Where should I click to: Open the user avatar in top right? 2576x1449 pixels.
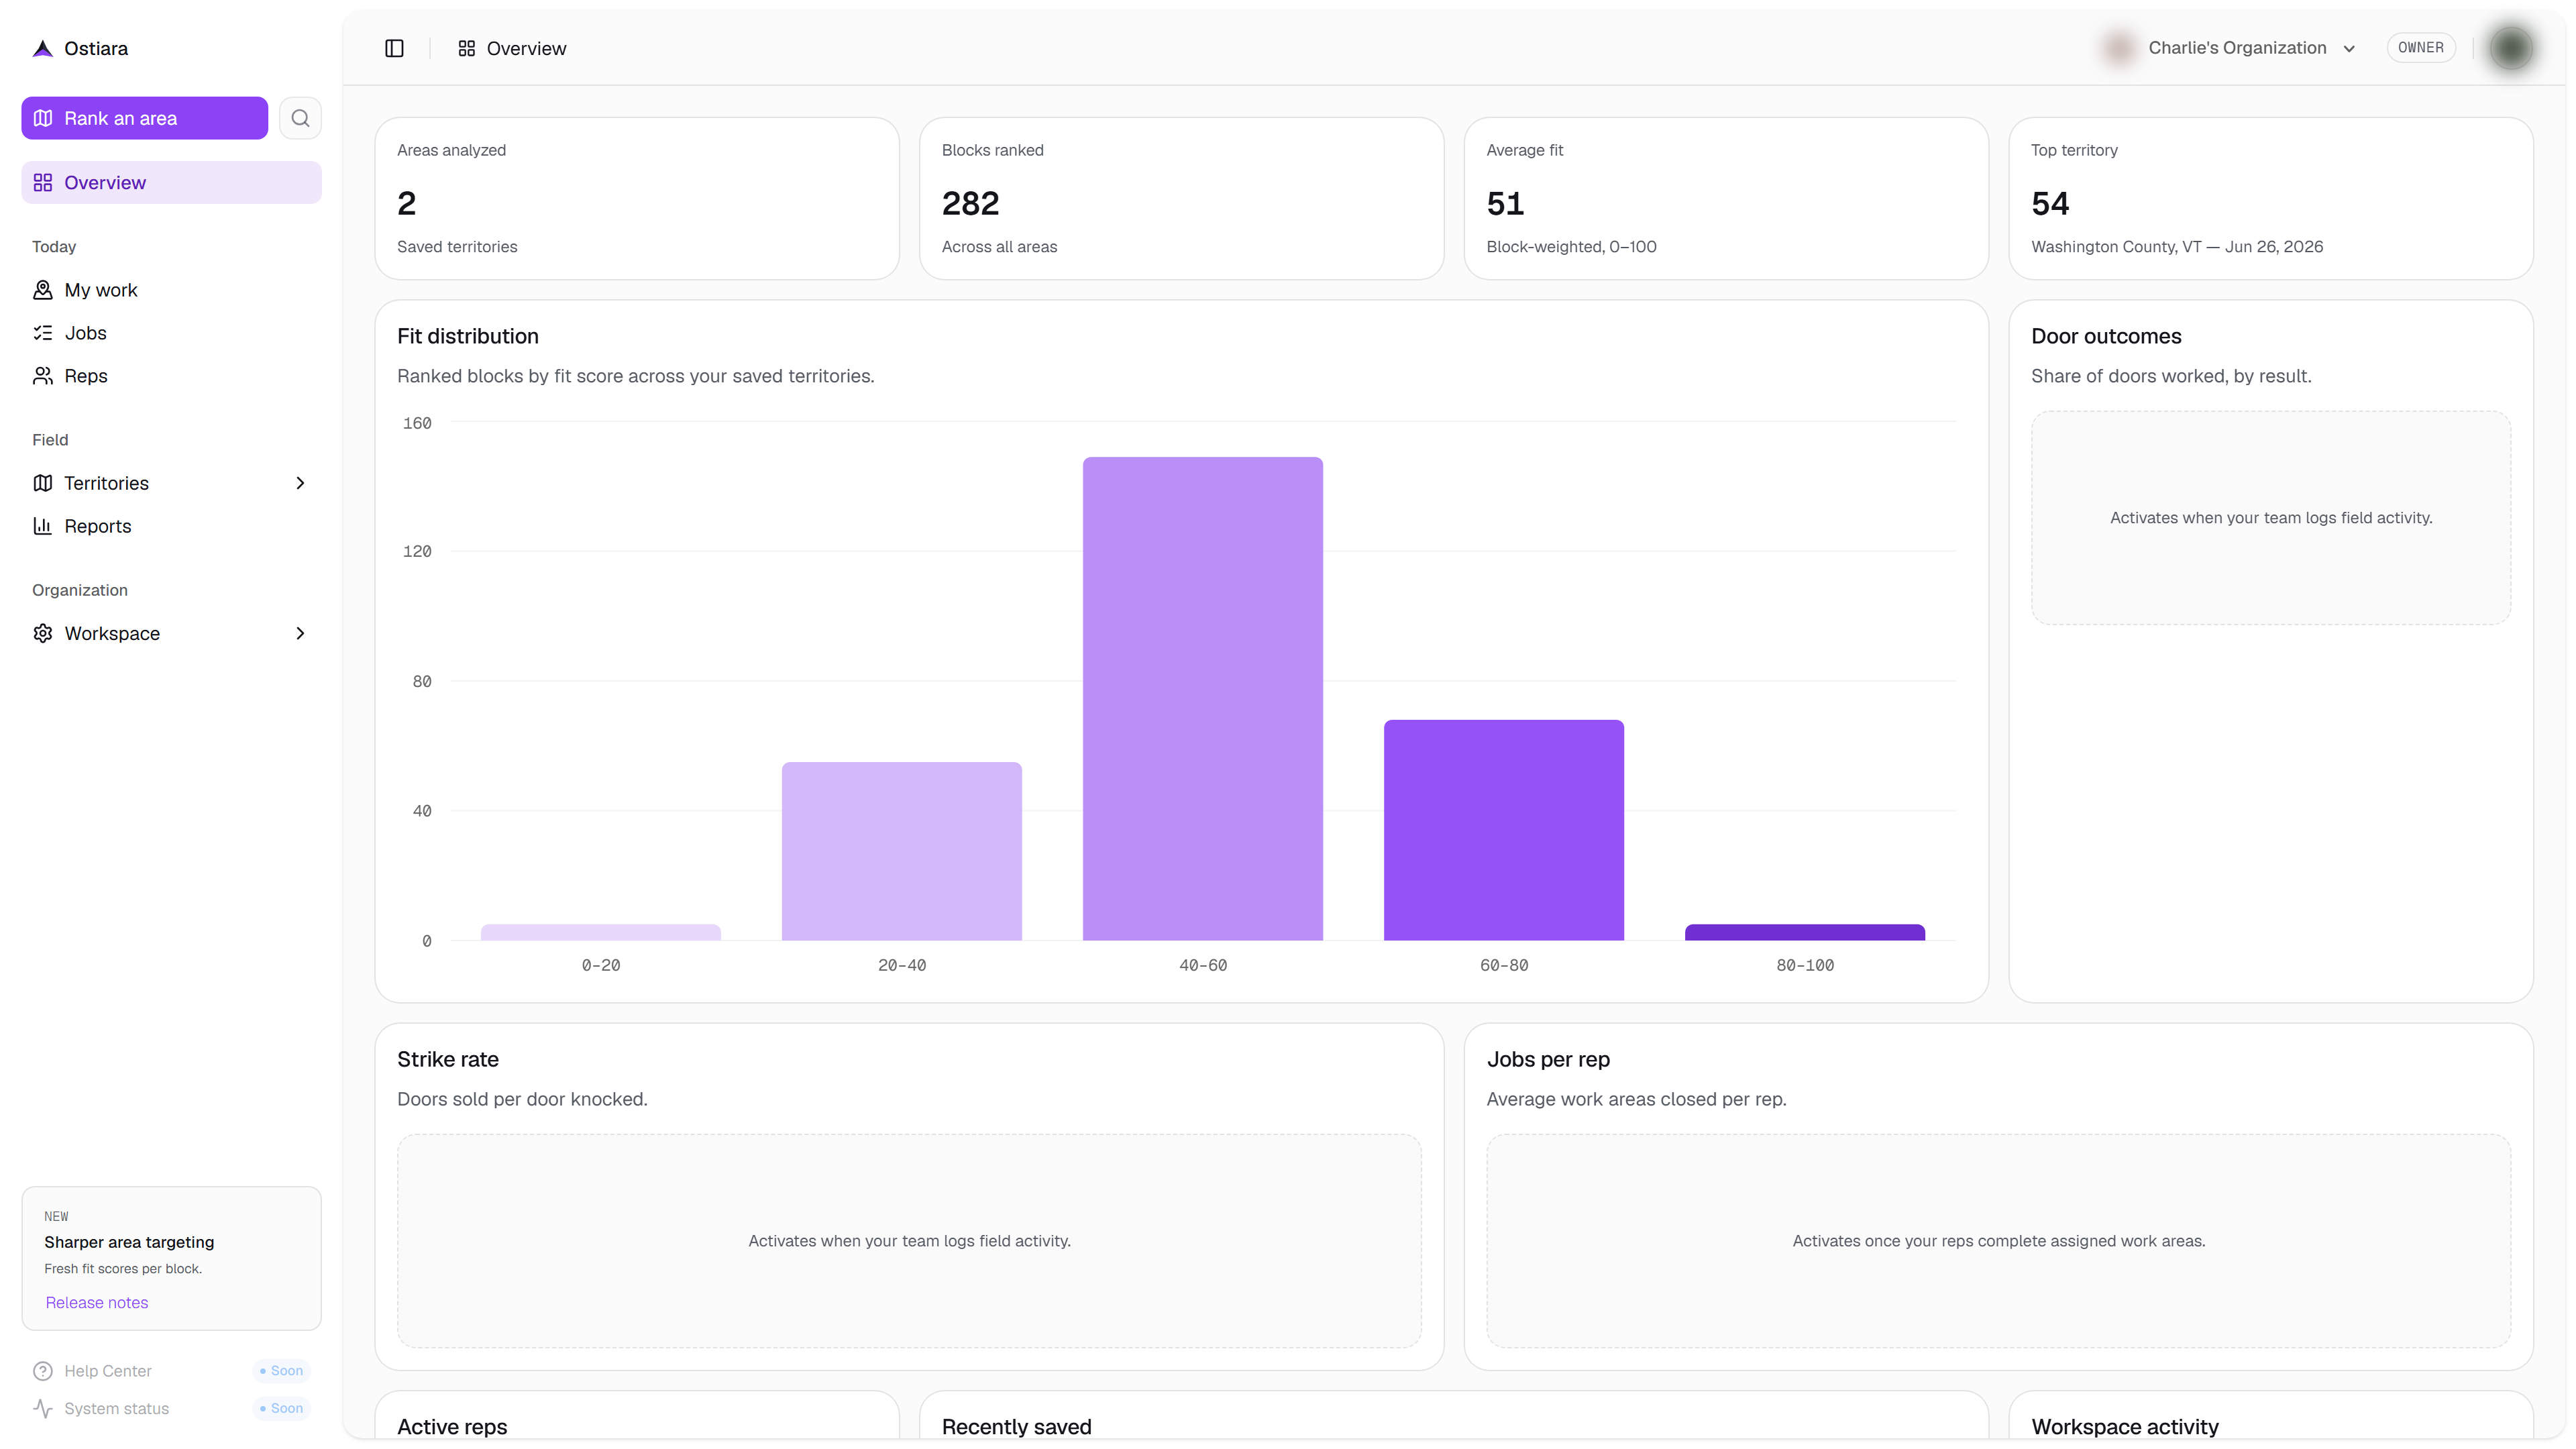(x=2510, y=48)
